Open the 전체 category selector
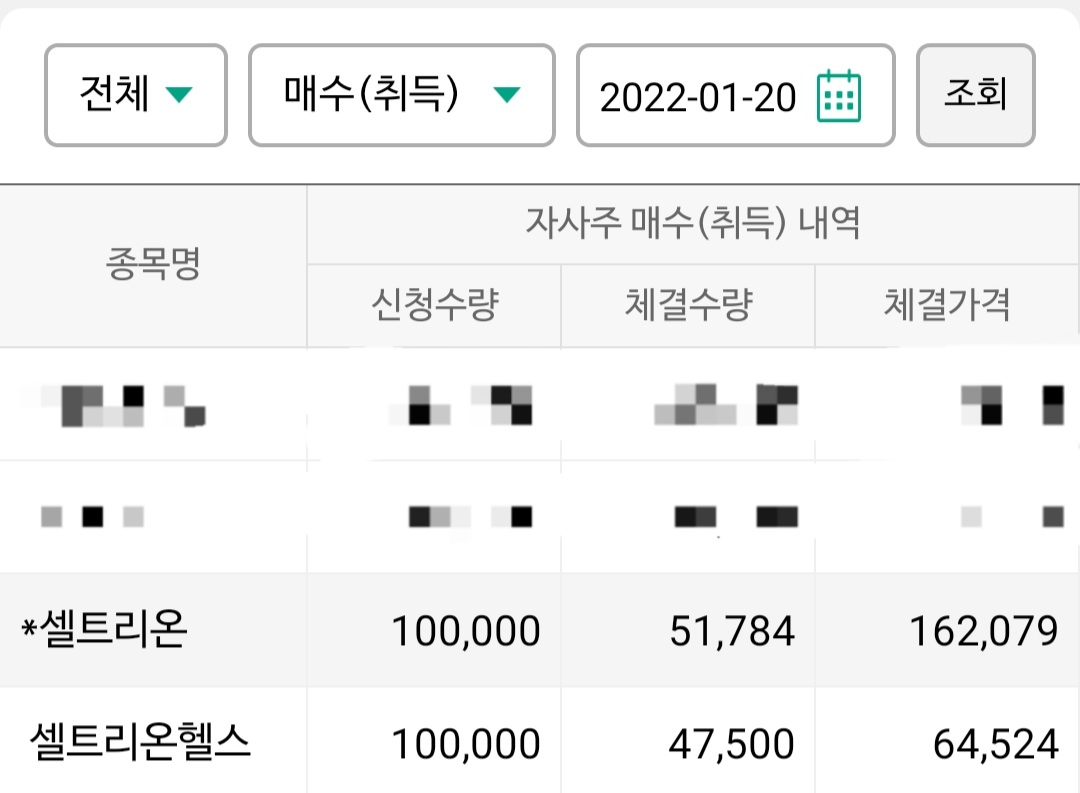 [x=136, y=95]
